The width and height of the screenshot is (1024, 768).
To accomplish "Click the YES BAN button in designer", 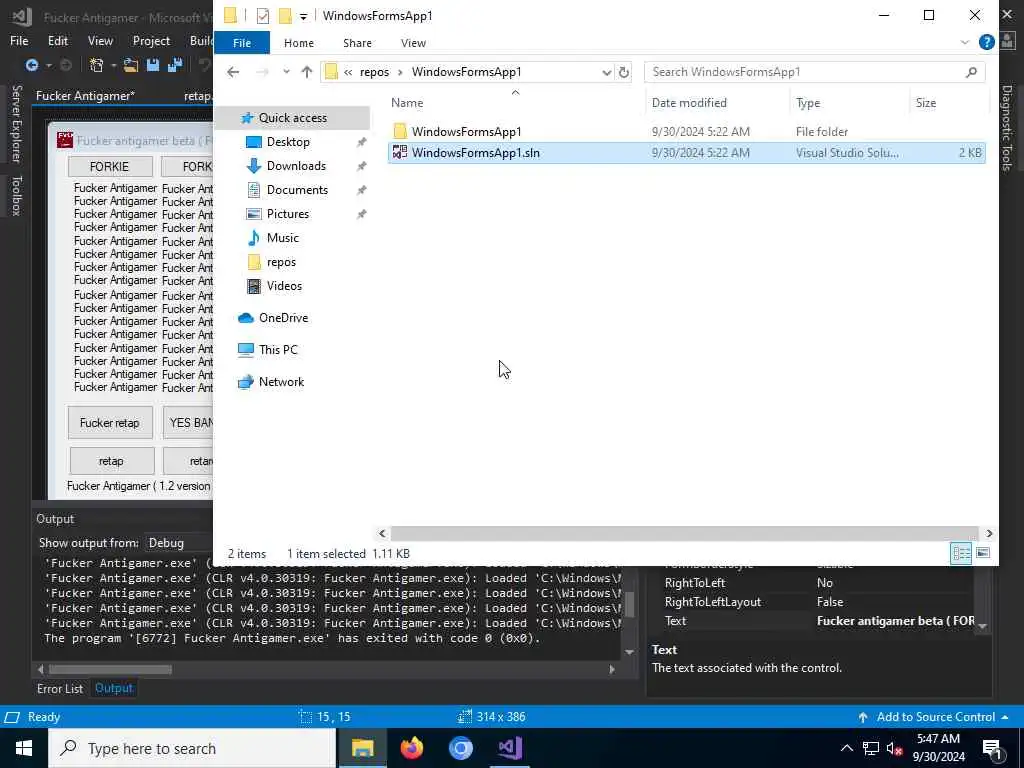I will (189, 423).
